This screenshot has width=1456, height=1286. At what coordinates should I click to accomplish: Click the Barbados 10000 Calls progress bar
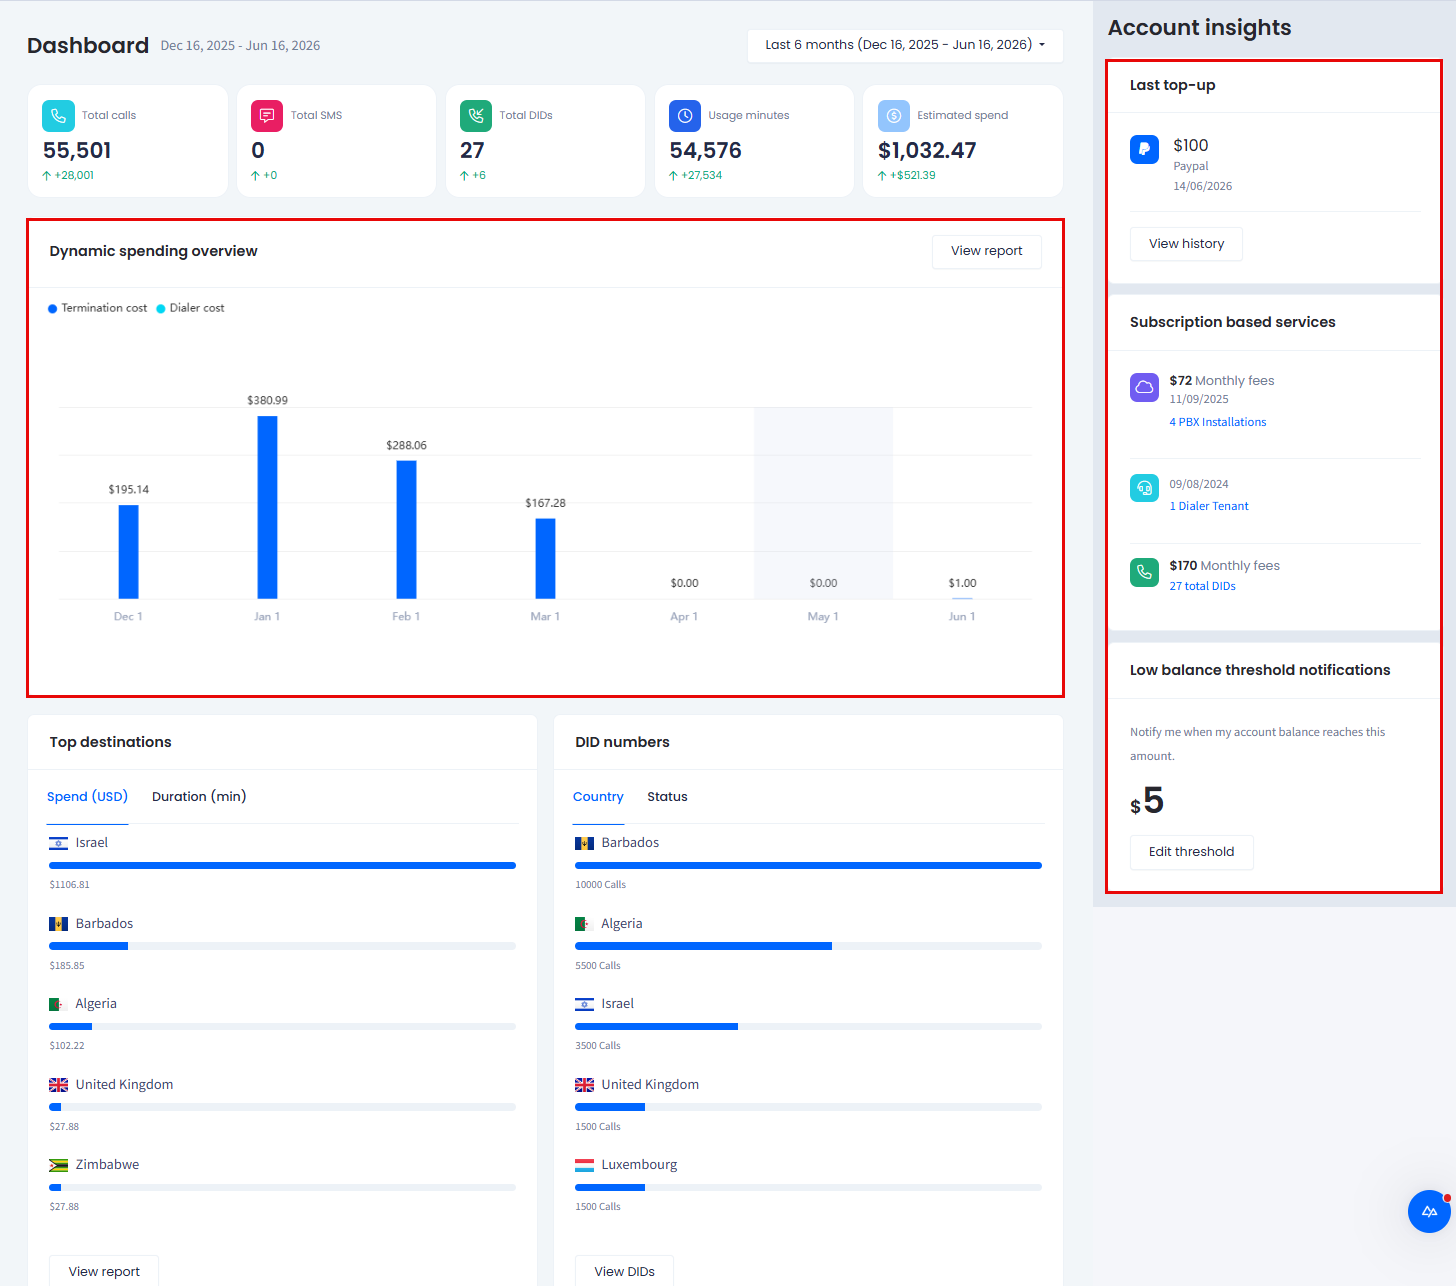808,865
